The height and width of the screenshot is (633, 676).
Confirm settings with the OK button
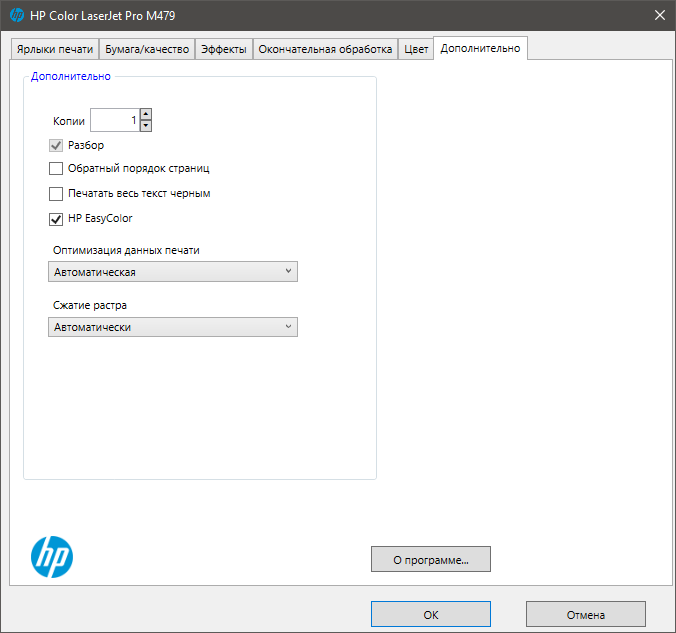pos(431,614)
